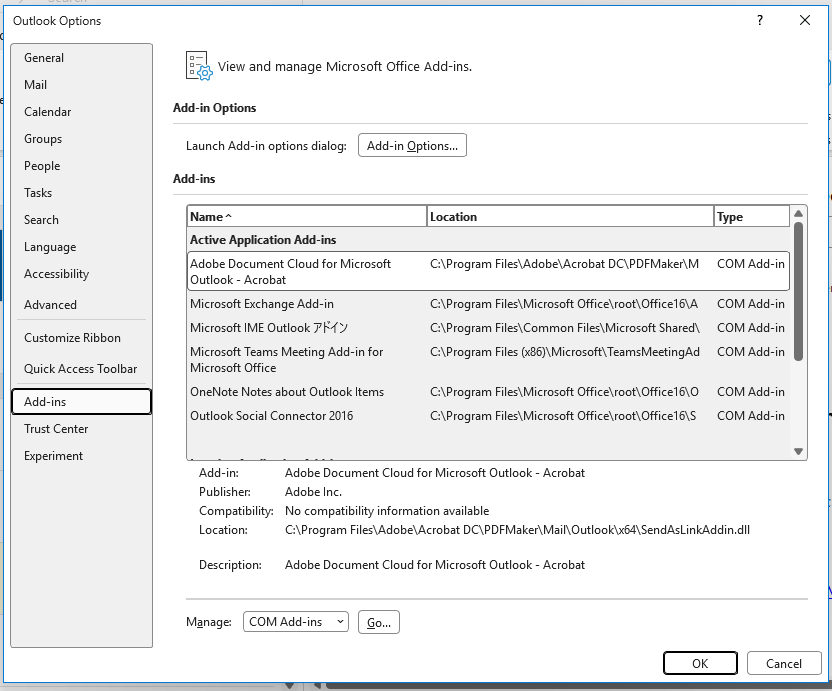Sort by the Type column header

click(751, 217)
